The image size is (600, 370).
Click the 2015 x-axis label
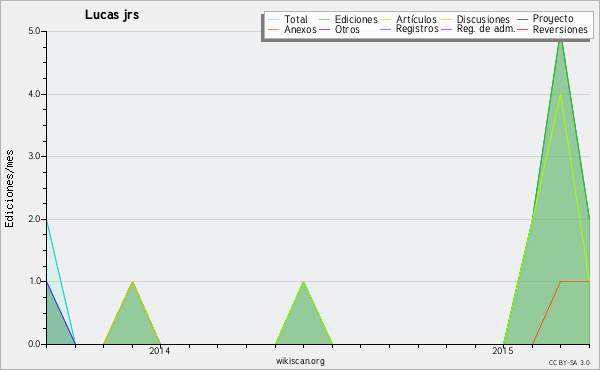pyautogui.click(x=502, y=350)
